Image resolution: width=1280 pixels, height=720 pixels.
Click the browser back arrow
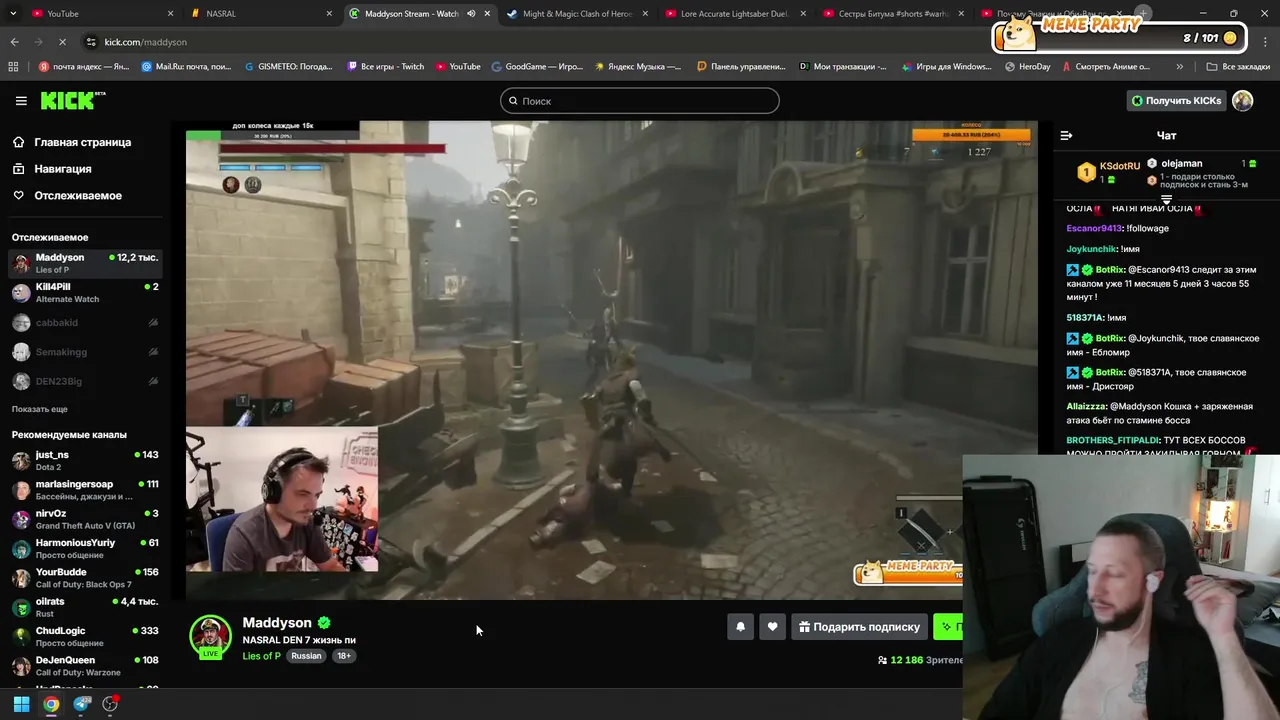(14, 42)
